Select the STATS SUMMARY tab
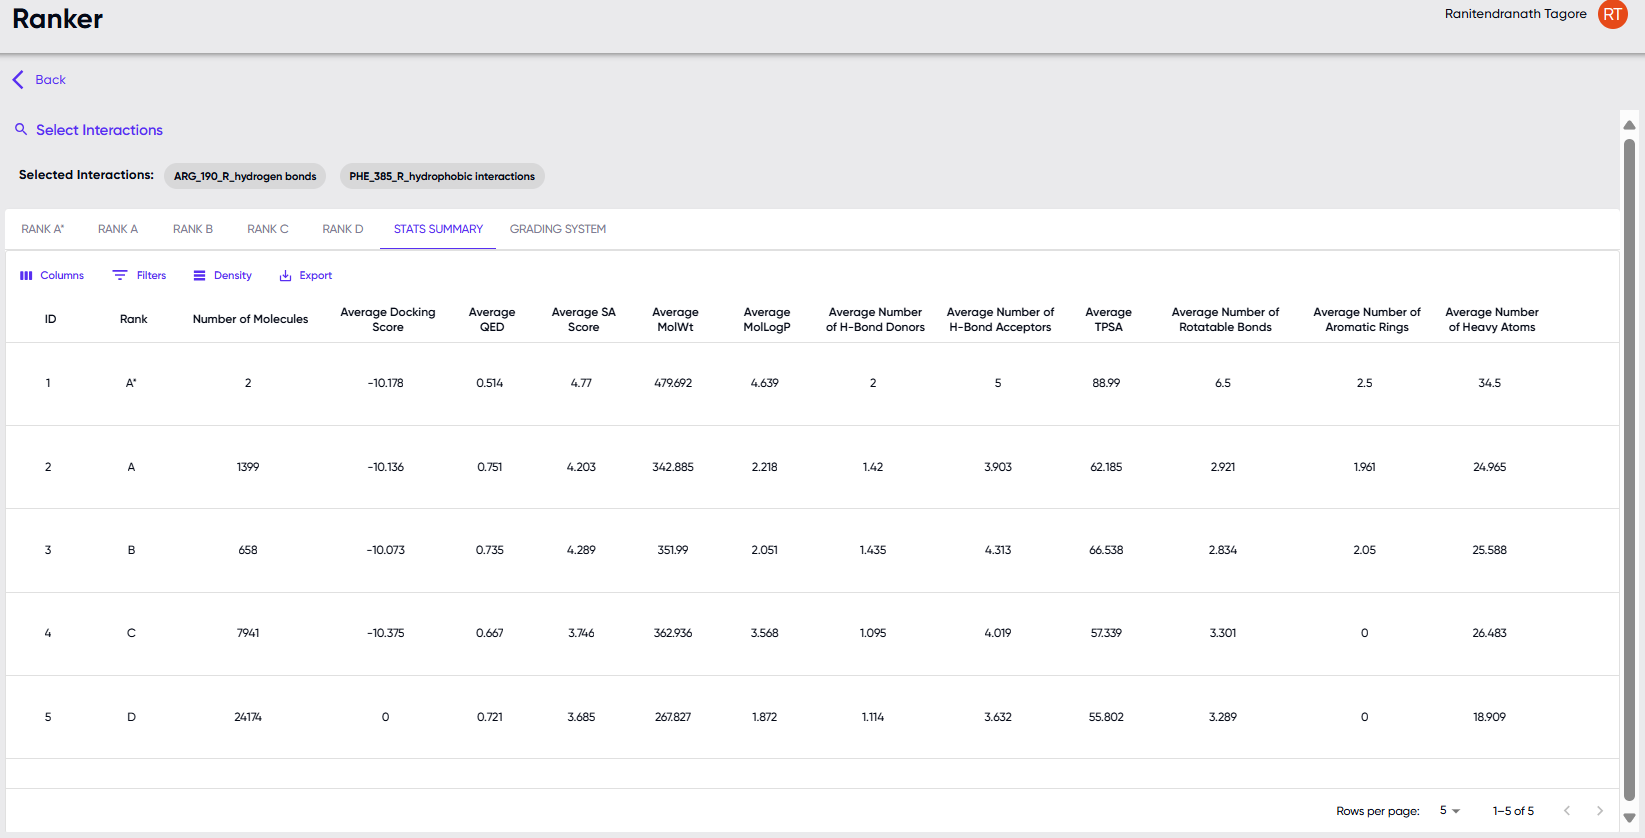 [438, 229]
